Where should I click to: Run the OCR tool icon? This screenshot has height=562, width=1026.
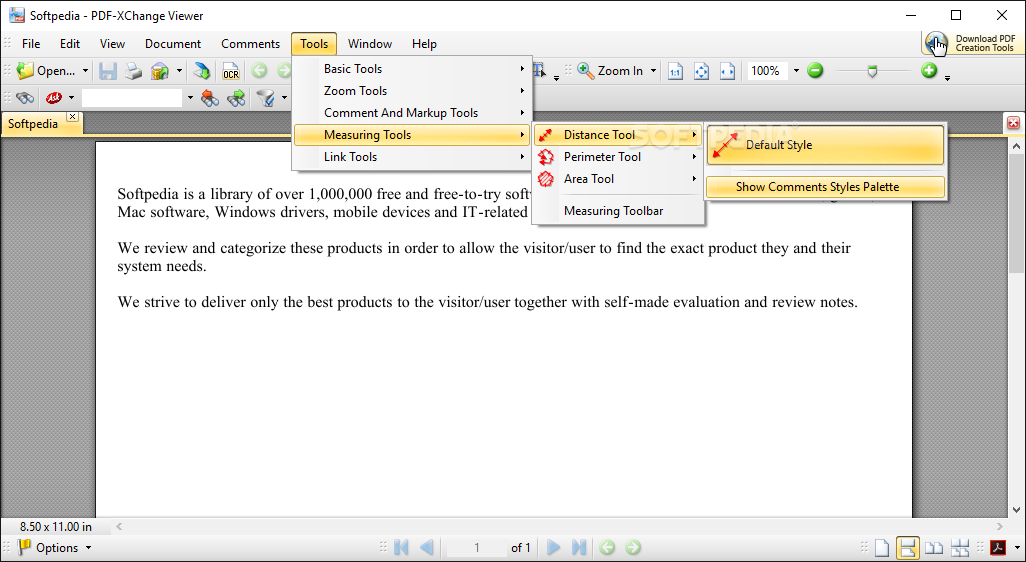coord(231,71)
